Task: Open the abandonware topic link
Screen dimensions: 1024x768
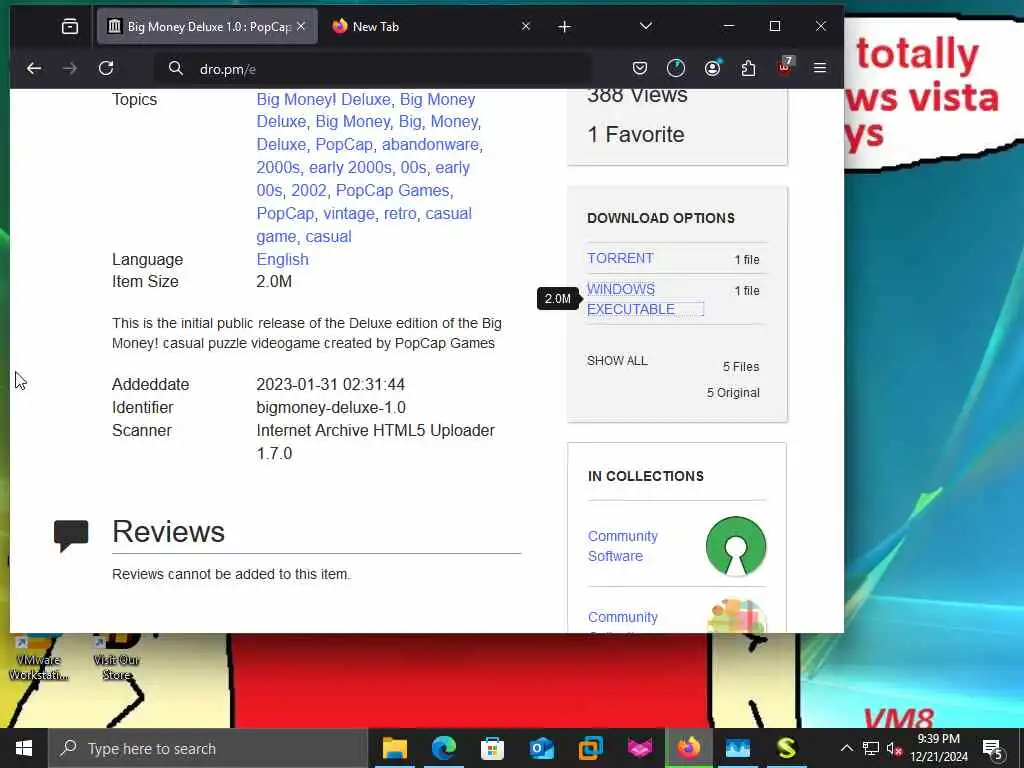Action: point(430,144)
